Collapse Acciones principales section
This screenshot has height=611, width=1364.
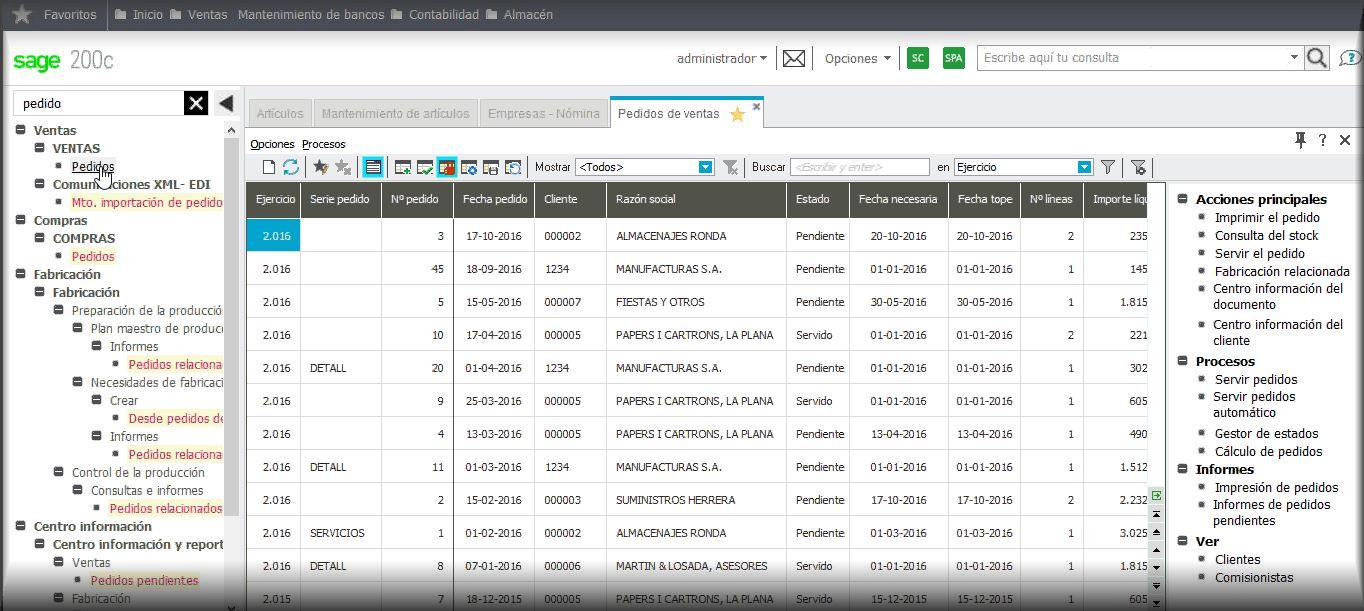1183,199
